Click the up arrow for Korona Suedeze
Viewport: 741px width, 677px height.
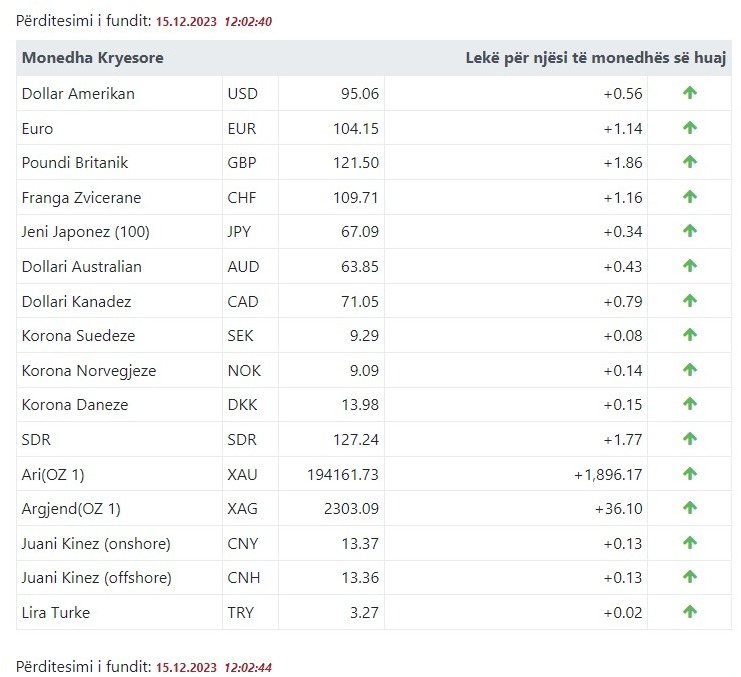[x=689, y=335]
